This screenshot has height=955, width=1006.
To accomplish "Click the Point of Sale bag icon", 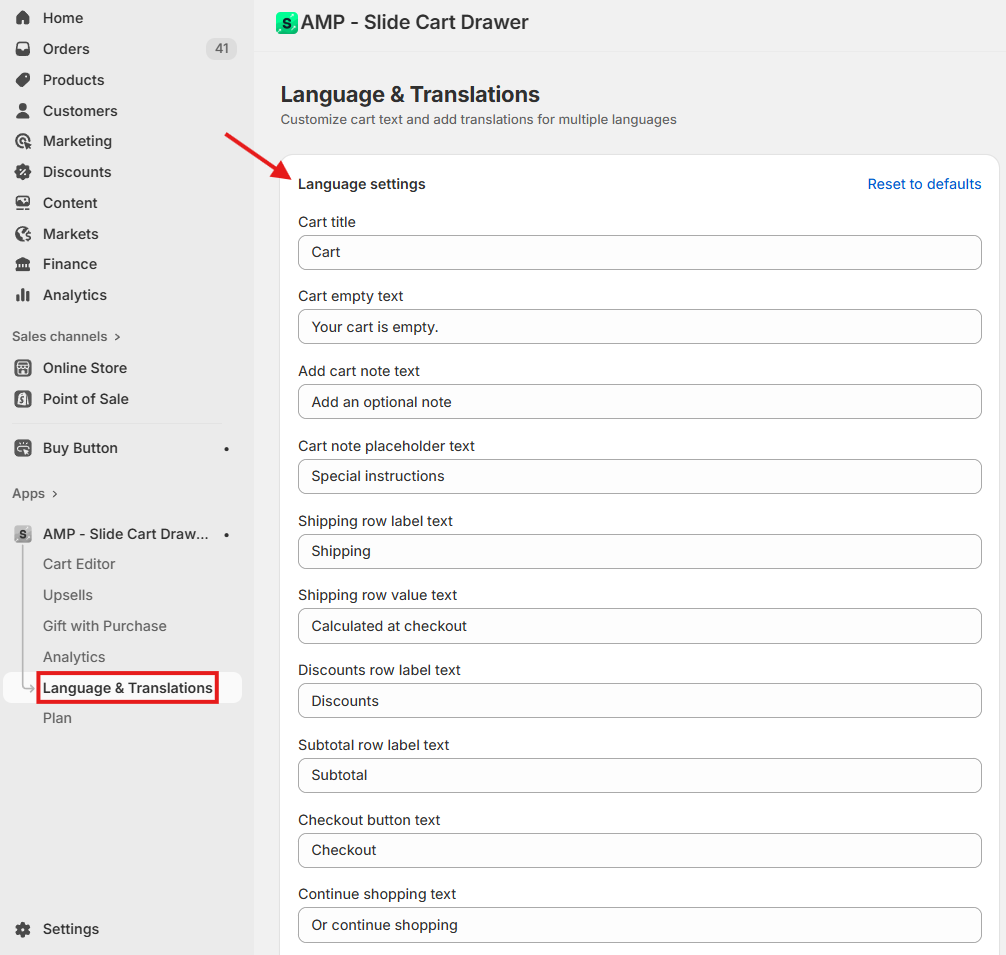I will coord(23,399).
